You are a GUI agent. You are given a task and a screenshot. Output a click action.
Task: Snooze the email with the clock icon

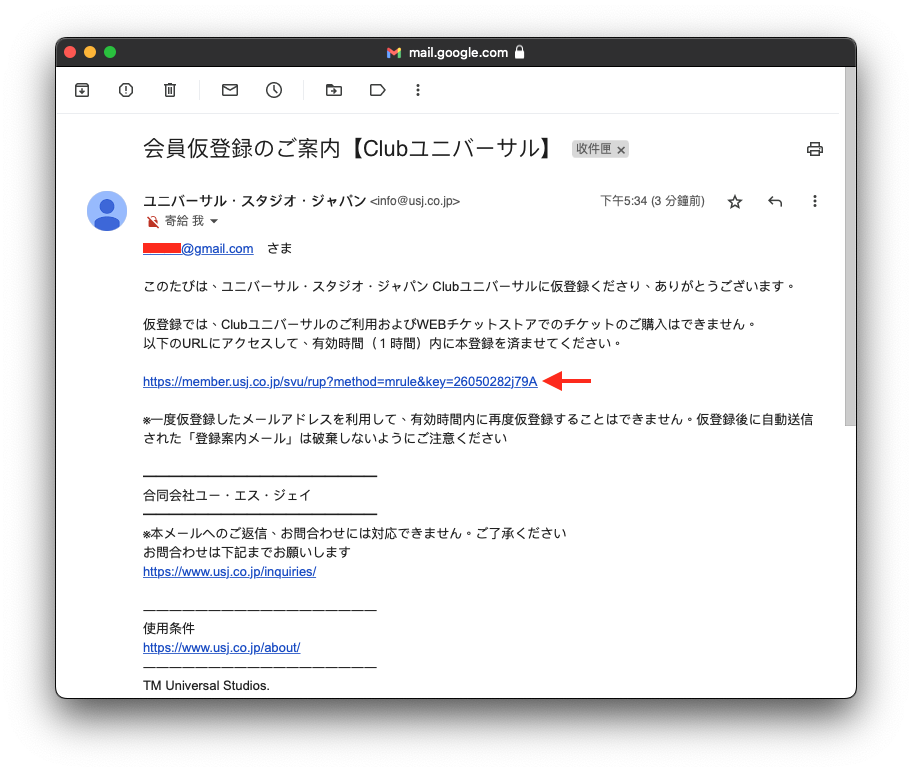(274, 90)
